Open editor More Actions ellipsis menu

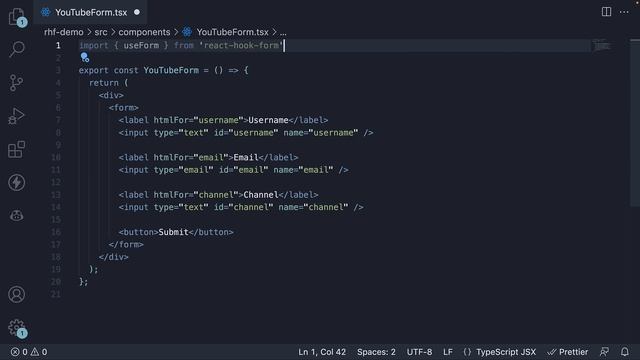tap(624, 12)
